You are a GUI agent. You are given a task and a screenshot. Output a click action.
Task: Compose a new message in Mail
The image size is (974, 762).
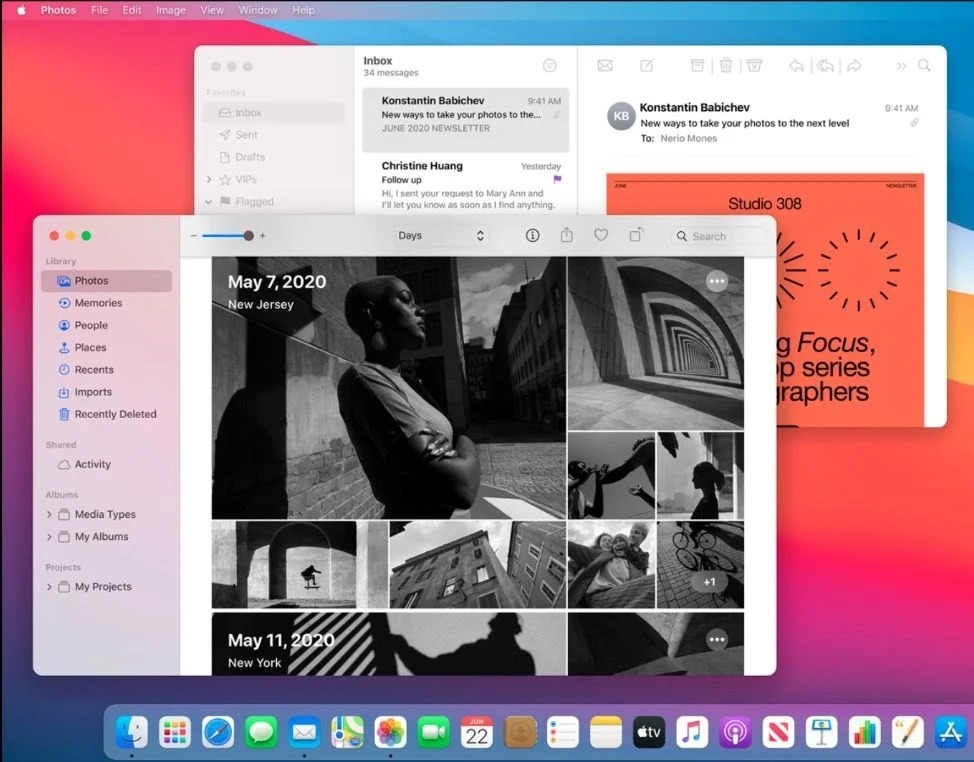pyautogui.click(x=645, y=65)
